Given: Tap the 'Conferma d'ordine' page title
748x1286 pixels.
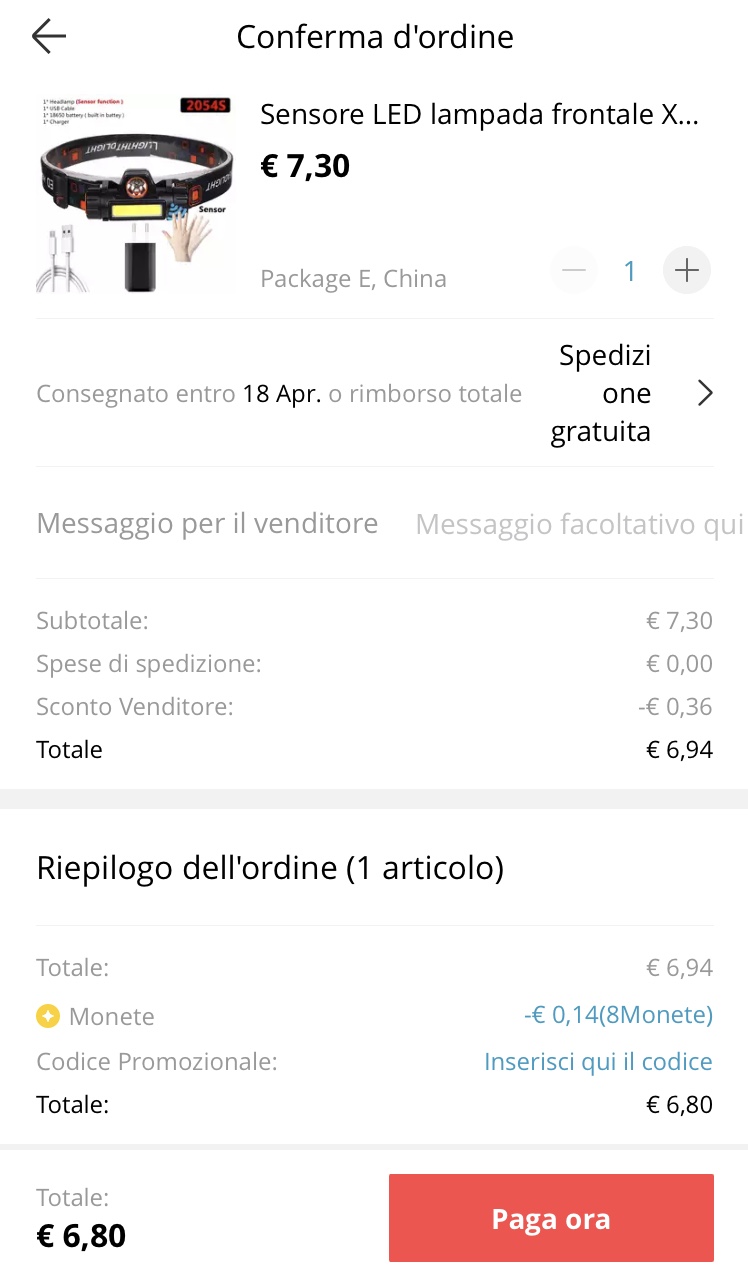Looking at the screenshot, I should pyautogui.click(x=375, y=37).
